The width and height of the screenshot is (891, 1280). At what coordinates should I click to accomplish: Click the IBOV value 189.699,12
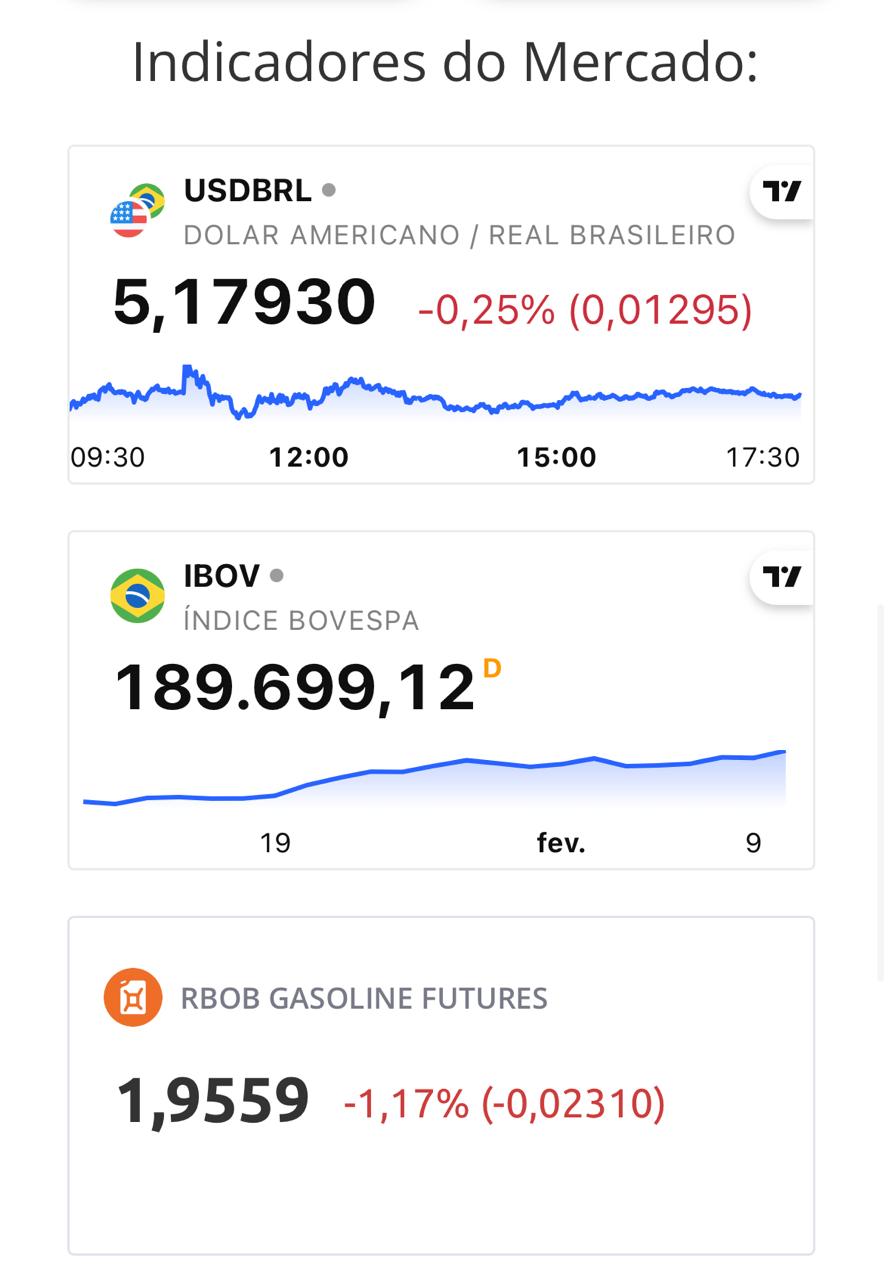[294, 687]
